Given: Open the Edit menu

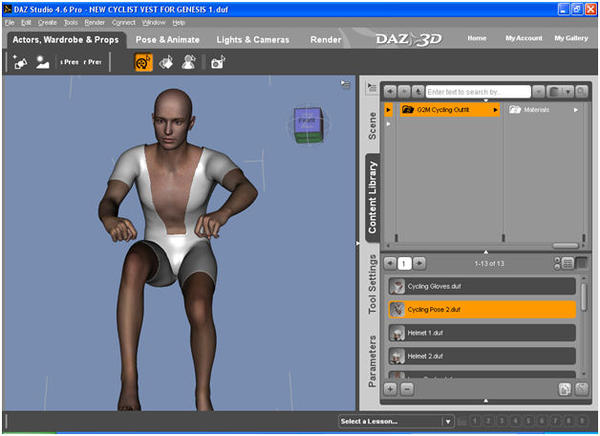Looking at the screenshot, I should [26, 23].
